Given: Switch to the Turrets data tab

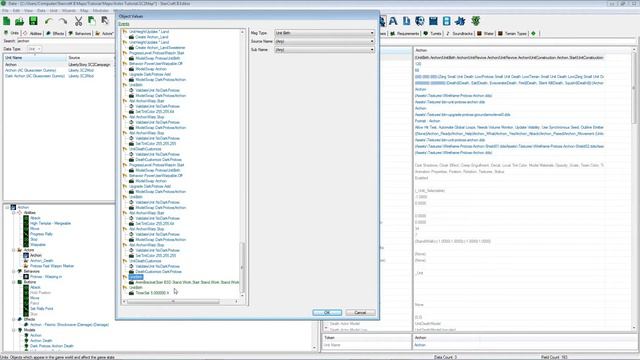Looking at the screenshot, I should pos(433,33).
